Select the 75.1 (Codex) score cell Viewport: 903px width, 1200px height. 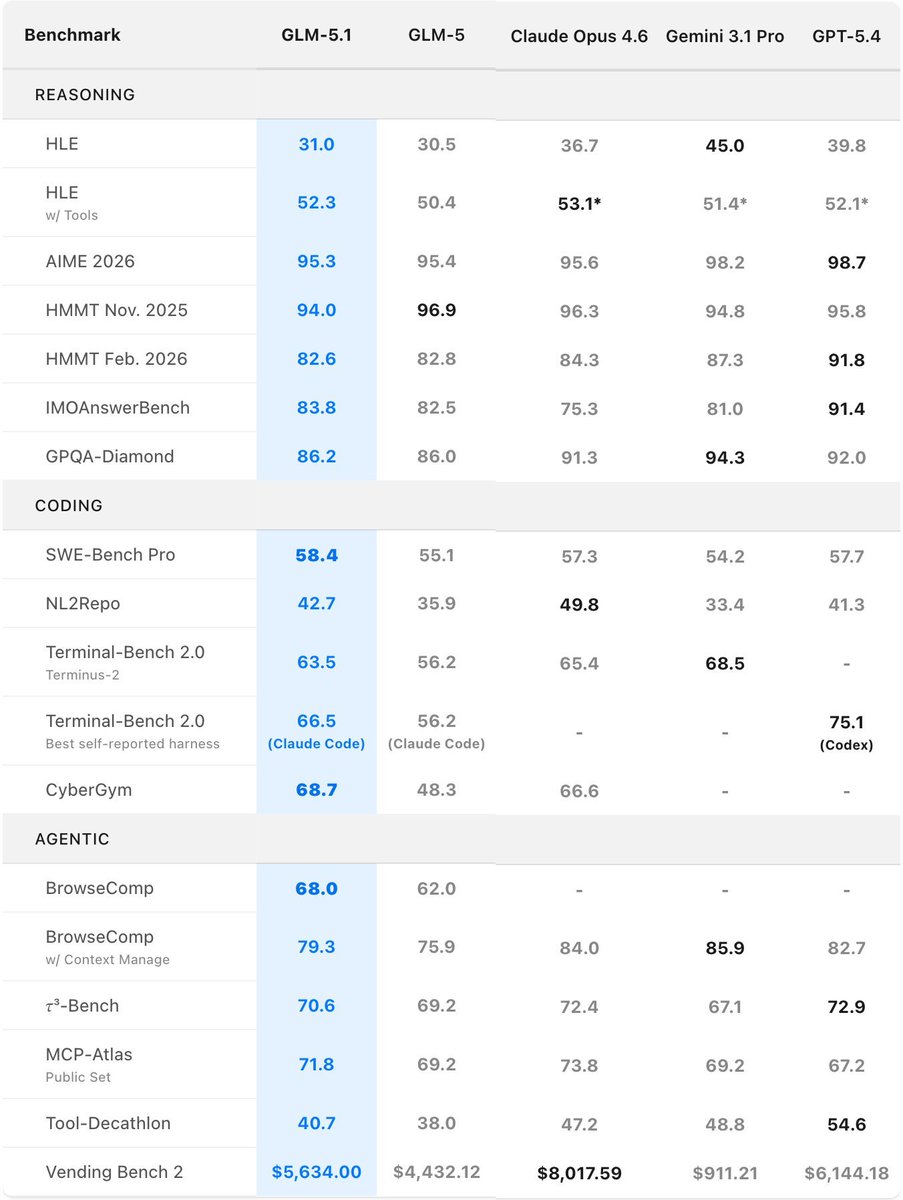point(846,731)
